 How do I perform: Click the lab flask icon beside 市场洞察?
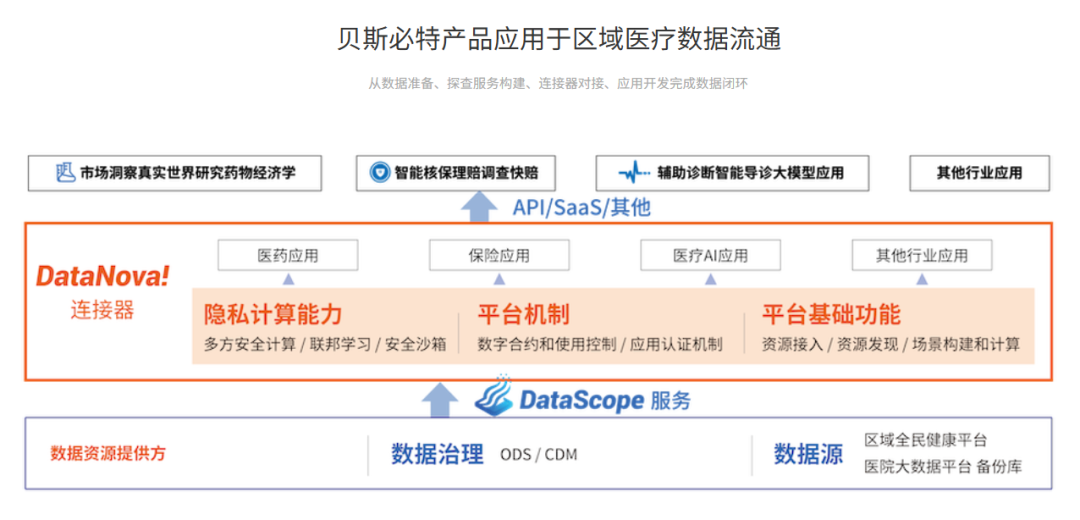click(65, 172)
